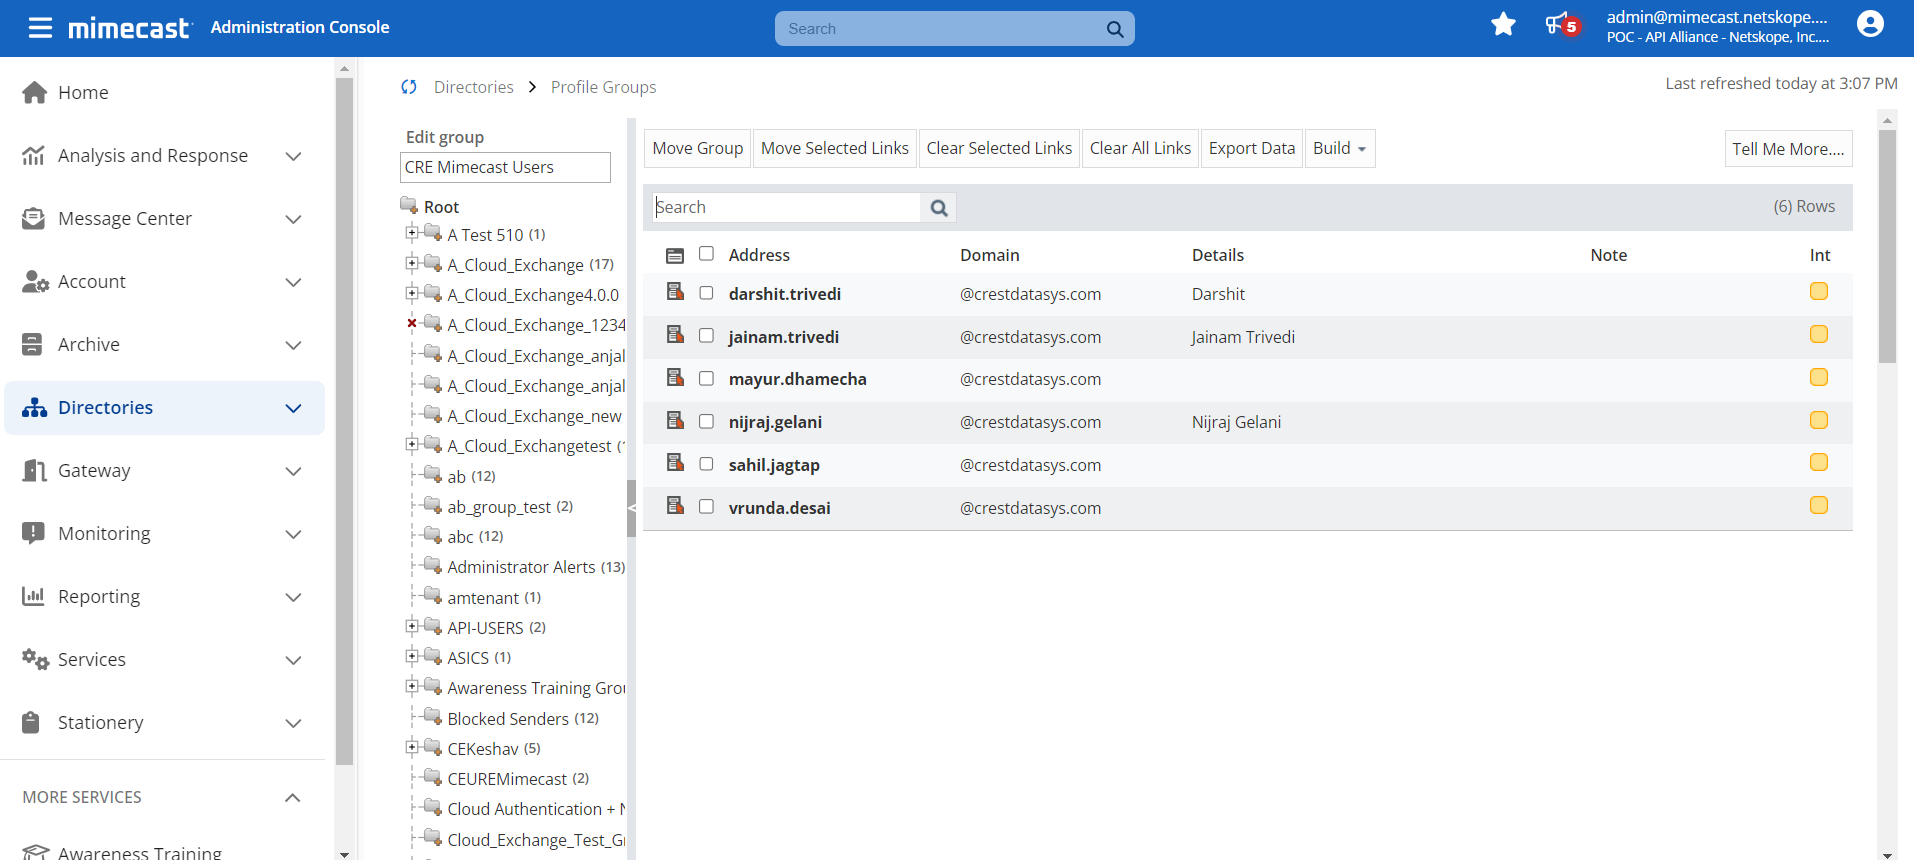Click the member Search input field
The height and width of the screenshot is (860, 1914).
[786, 207]
